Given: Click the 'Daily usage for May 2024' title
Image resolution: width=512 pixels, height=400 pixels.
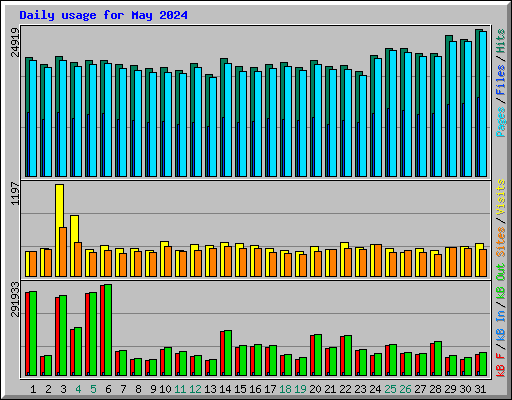Looking at the screenshot, I should click(103, 15).
